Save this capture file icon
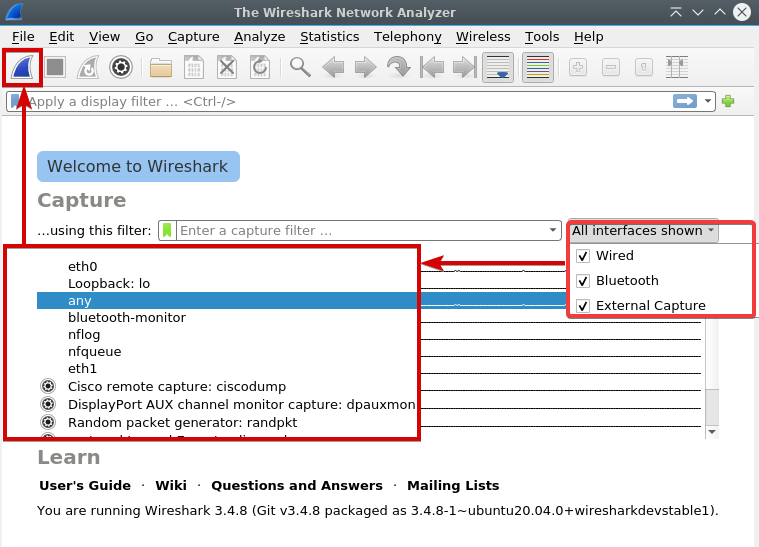759x547 pixels. tap(194, 67)
